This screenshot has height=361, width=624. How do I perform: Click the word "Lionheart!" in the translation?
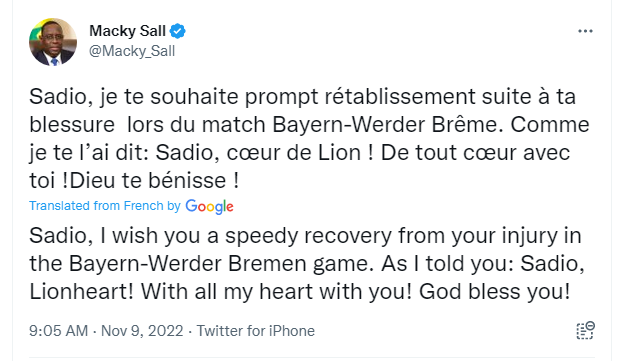82,292
